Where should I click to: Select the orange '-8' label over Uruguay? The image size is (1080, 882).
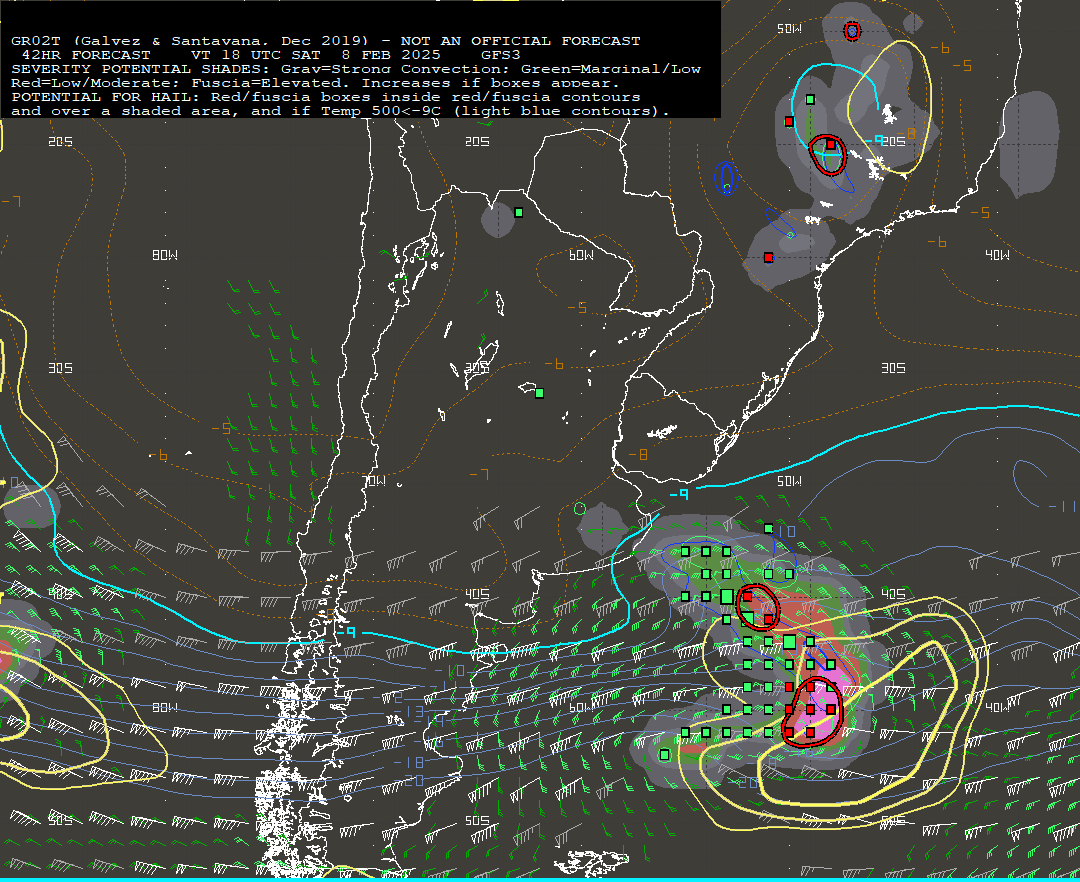pyautogui.click(x=638, y=454)
